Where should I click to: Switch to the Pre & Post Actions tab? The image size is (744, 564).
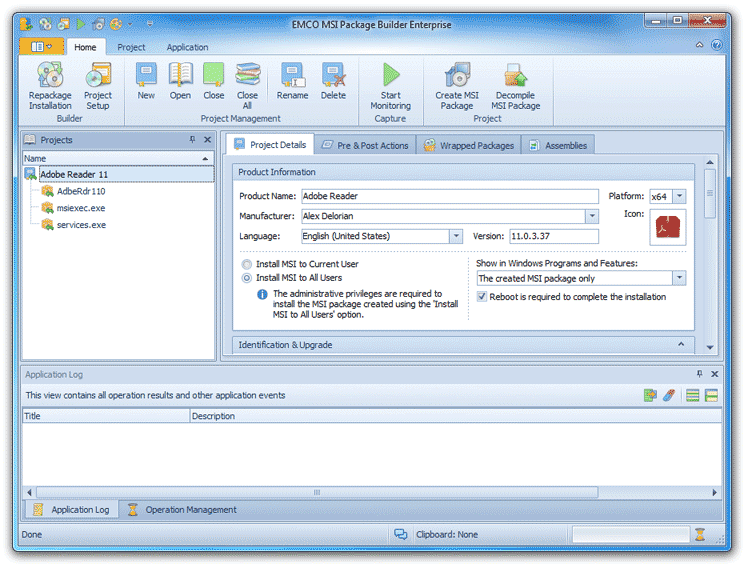coord(365,145)
